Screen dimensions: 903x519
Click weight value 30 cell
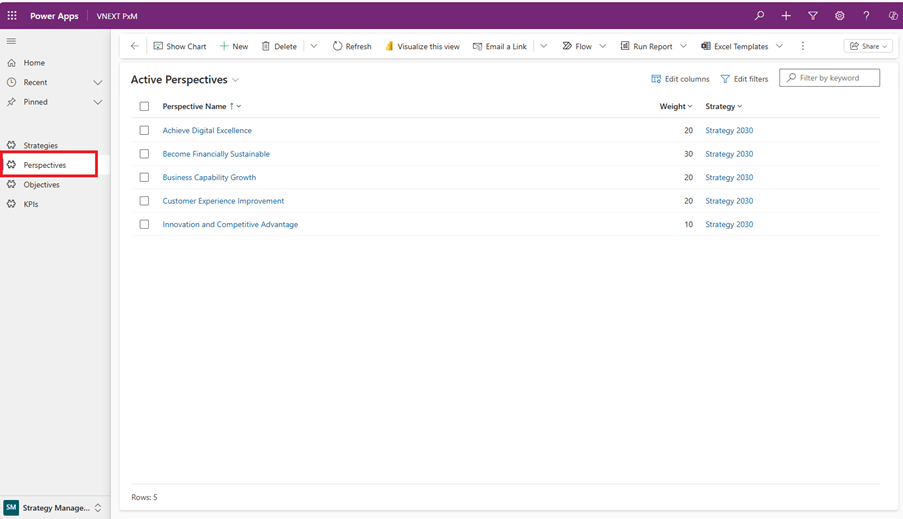[x=688, y=154]
